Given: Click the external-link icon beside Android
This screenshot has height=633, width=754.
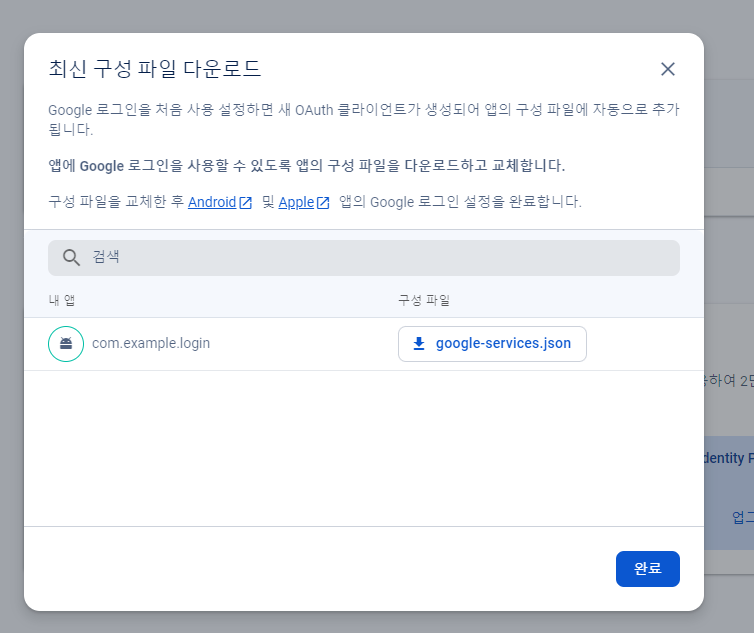Looking at the screenshot, I should 245,203.
